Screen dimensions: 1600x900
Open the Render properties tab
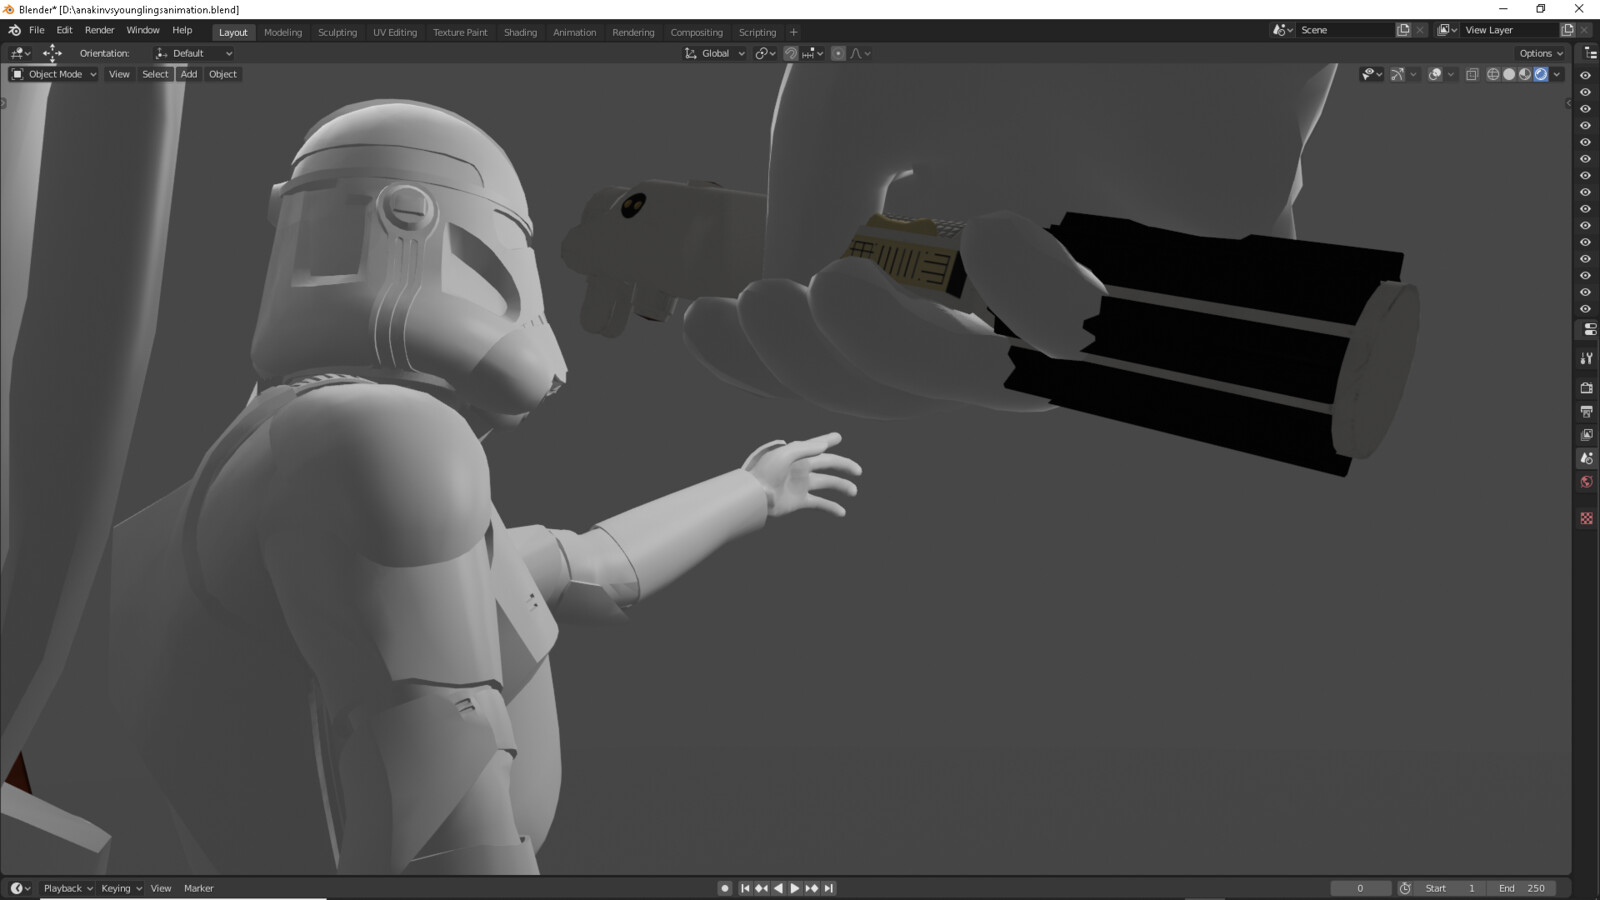coord(1587,388)
